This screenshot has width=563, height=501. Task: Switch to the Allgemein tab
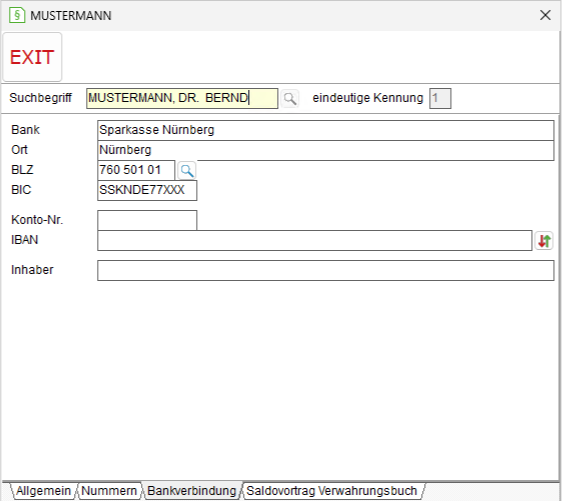[x=43, y=491]
